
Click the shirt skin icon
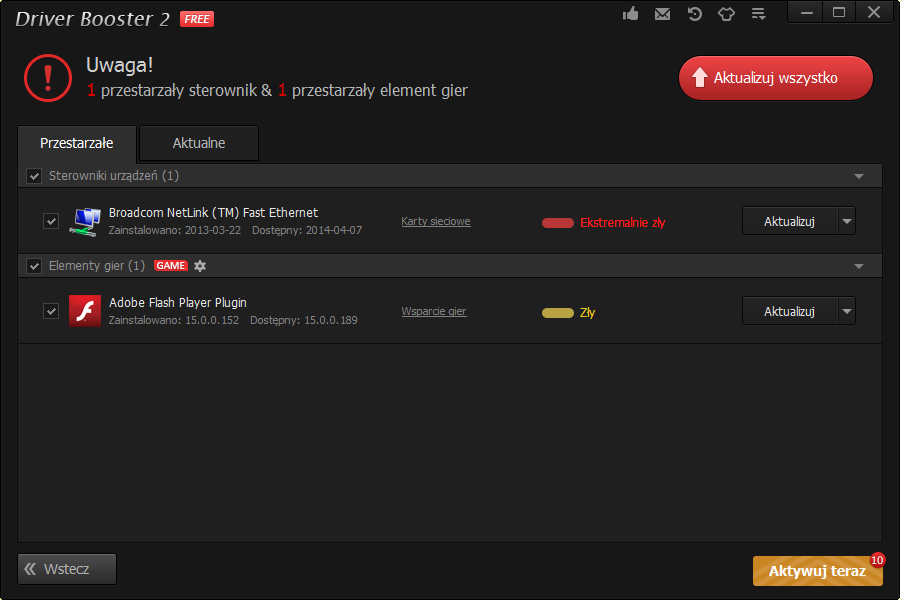[727, 14]
